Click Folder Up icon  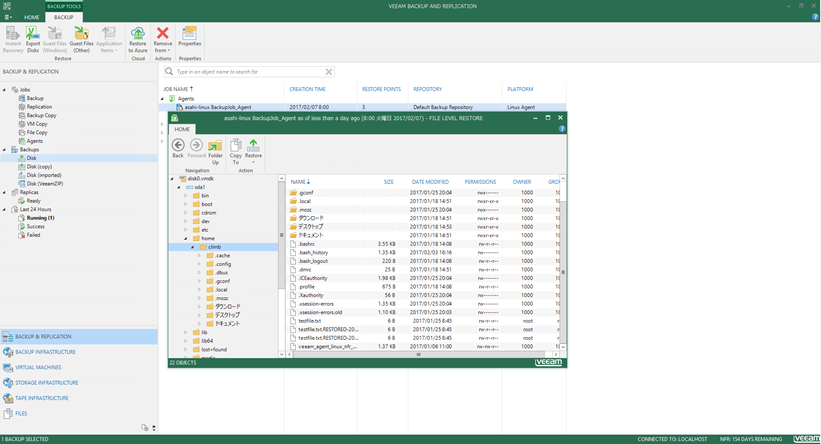click(x=215, y=152)
